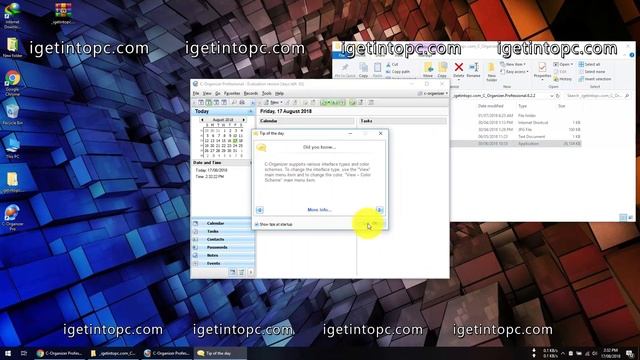Open the Recycle Bin desktop icon
Screen dimensions: 640x360
[13, 114]
